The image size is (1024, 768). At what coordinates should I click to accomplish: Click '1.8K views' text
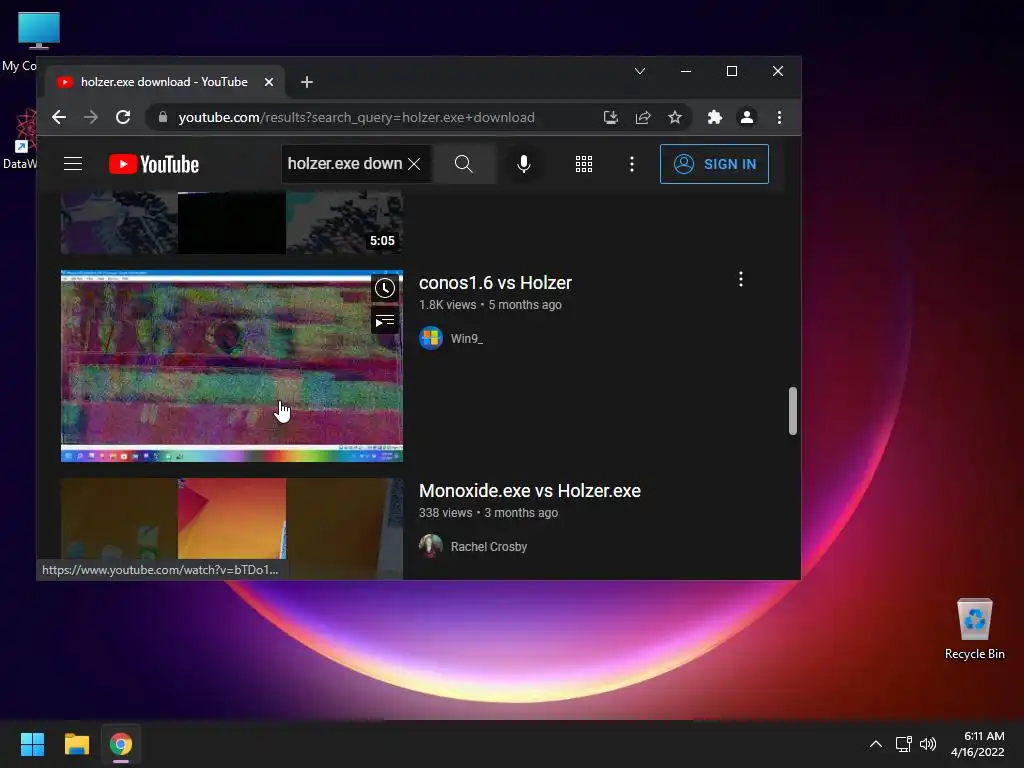[x=447, y=305]
